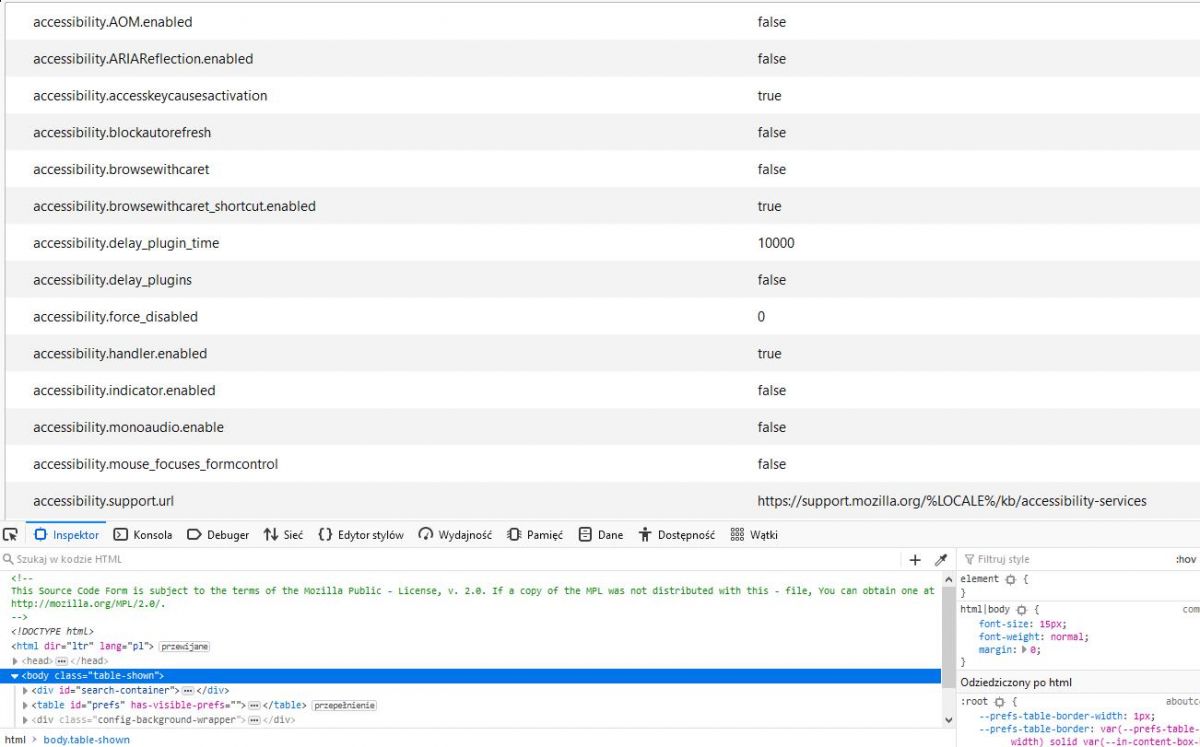Expand the margin property triangle
Screen dimensions: 1200x747
[x=1023, y=649]
